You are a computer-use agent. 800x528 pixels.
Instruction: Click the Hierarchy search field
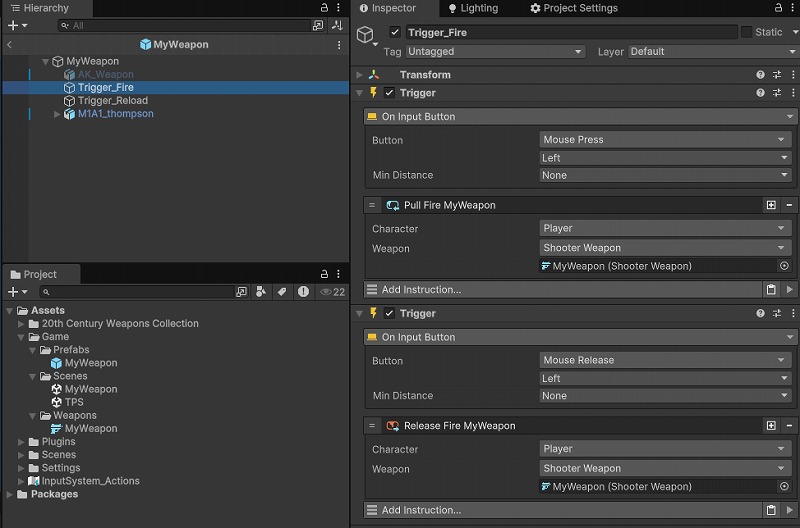(x=184, y=26)
